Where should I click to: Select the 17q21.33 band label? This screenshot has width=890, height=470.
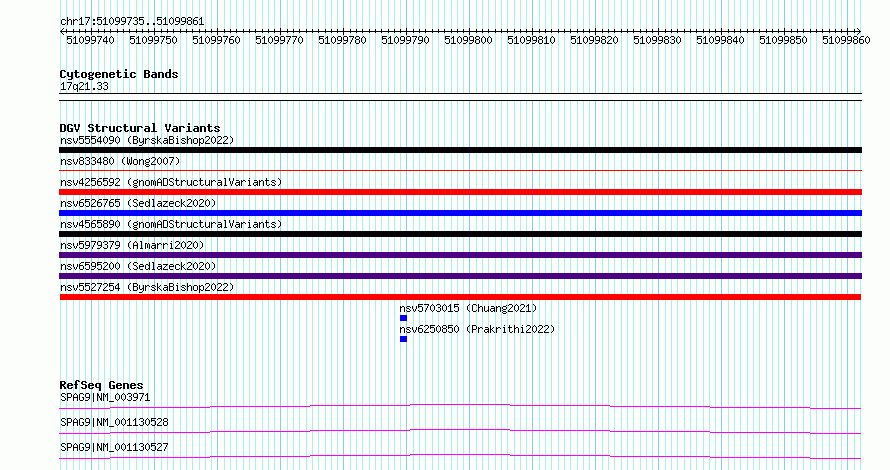(x=84, y=86)
